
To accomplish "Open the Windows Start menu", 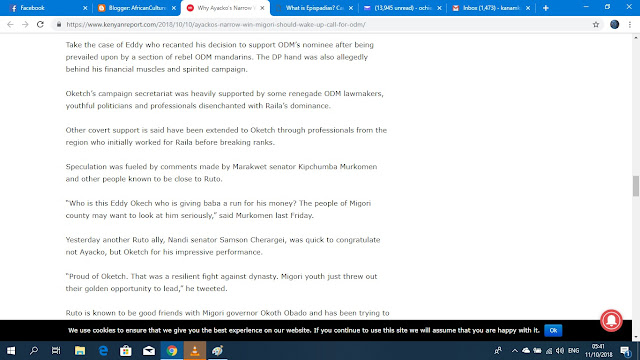I will coord(11,351).
